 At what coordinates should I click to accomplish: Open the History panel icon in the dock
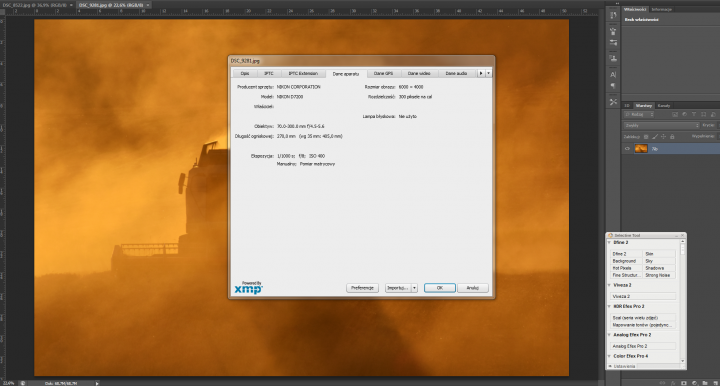coord(613,15)
